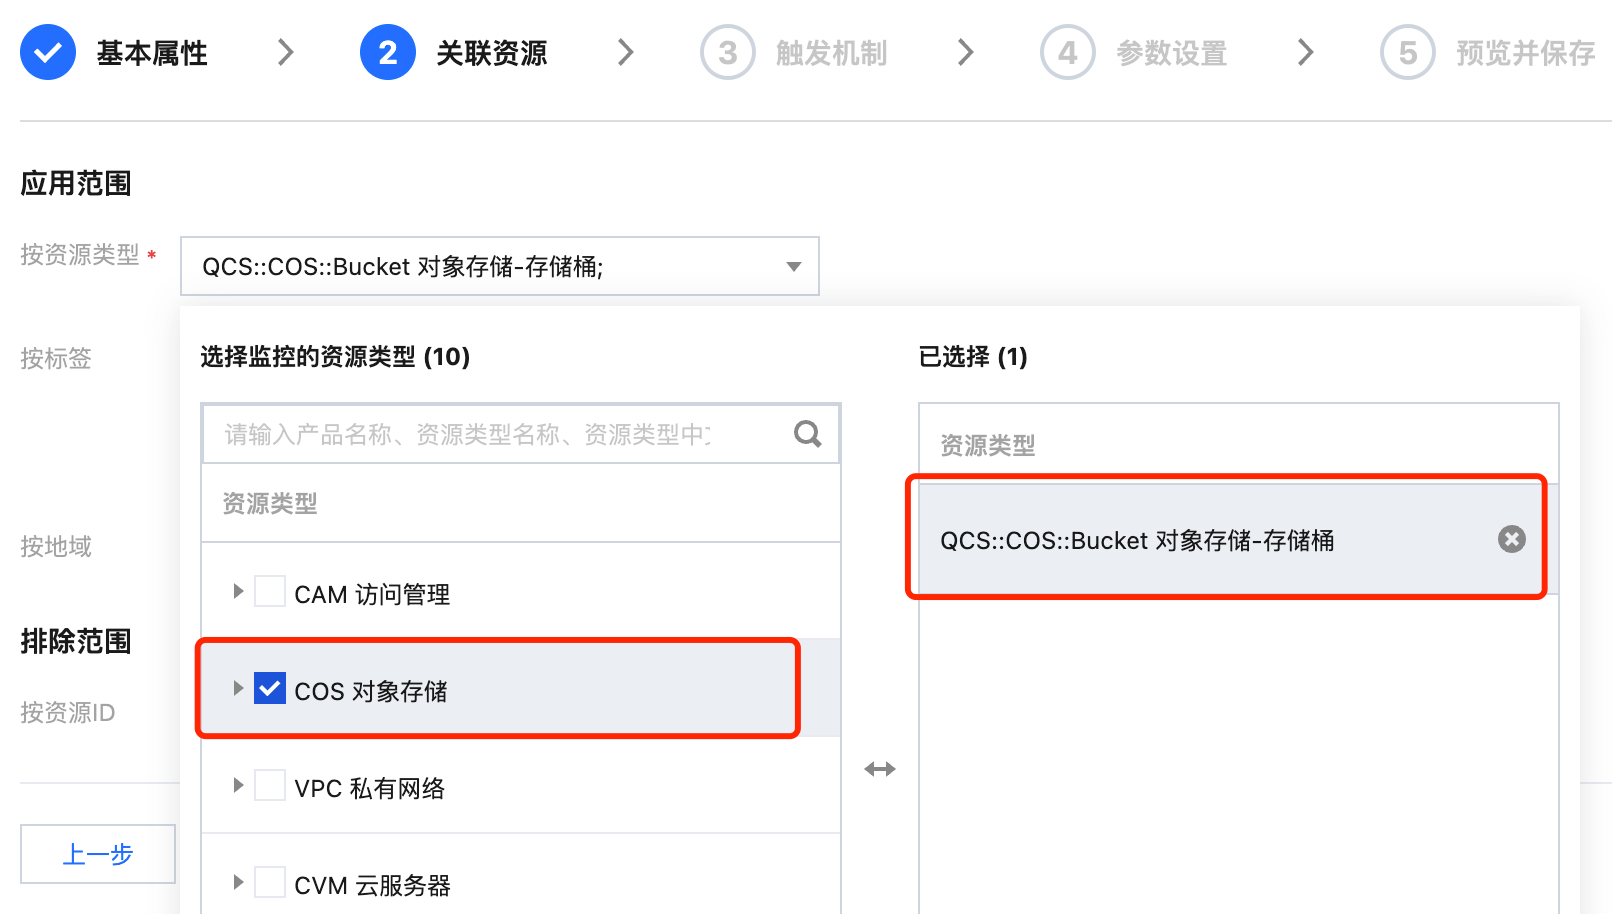The width and height of the screenshot is (1612, 914).
Task: Expand the VPC 私有网络 tree node
Action: click(x=238, y=786)
